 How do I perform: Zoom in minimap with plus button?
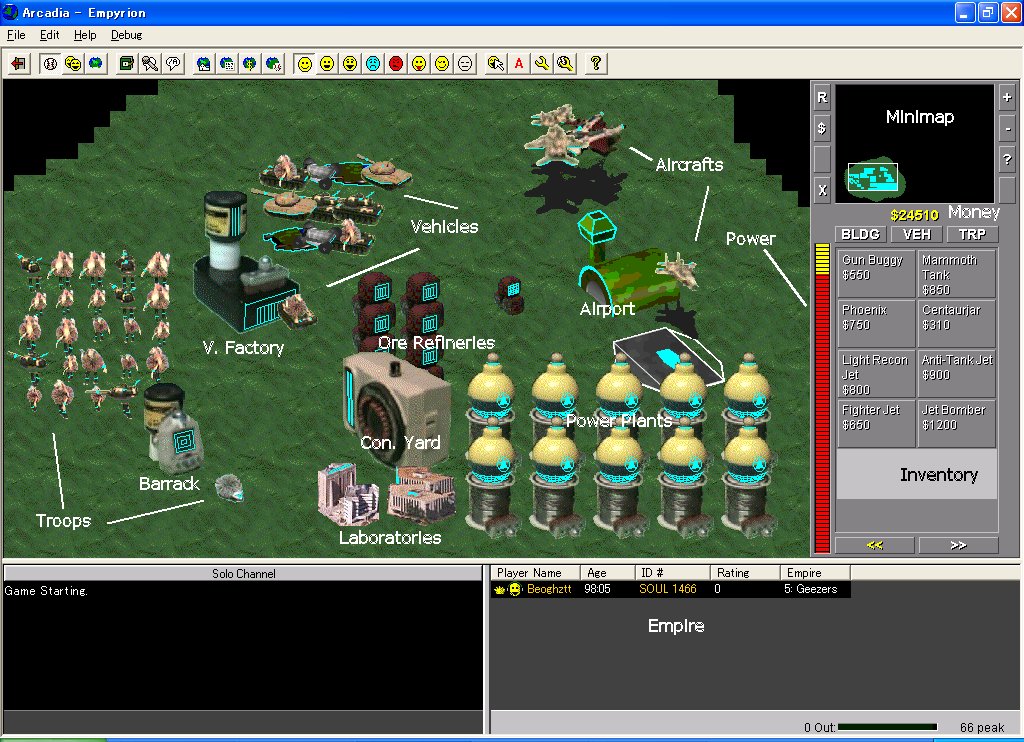(x=1007, y=98)
